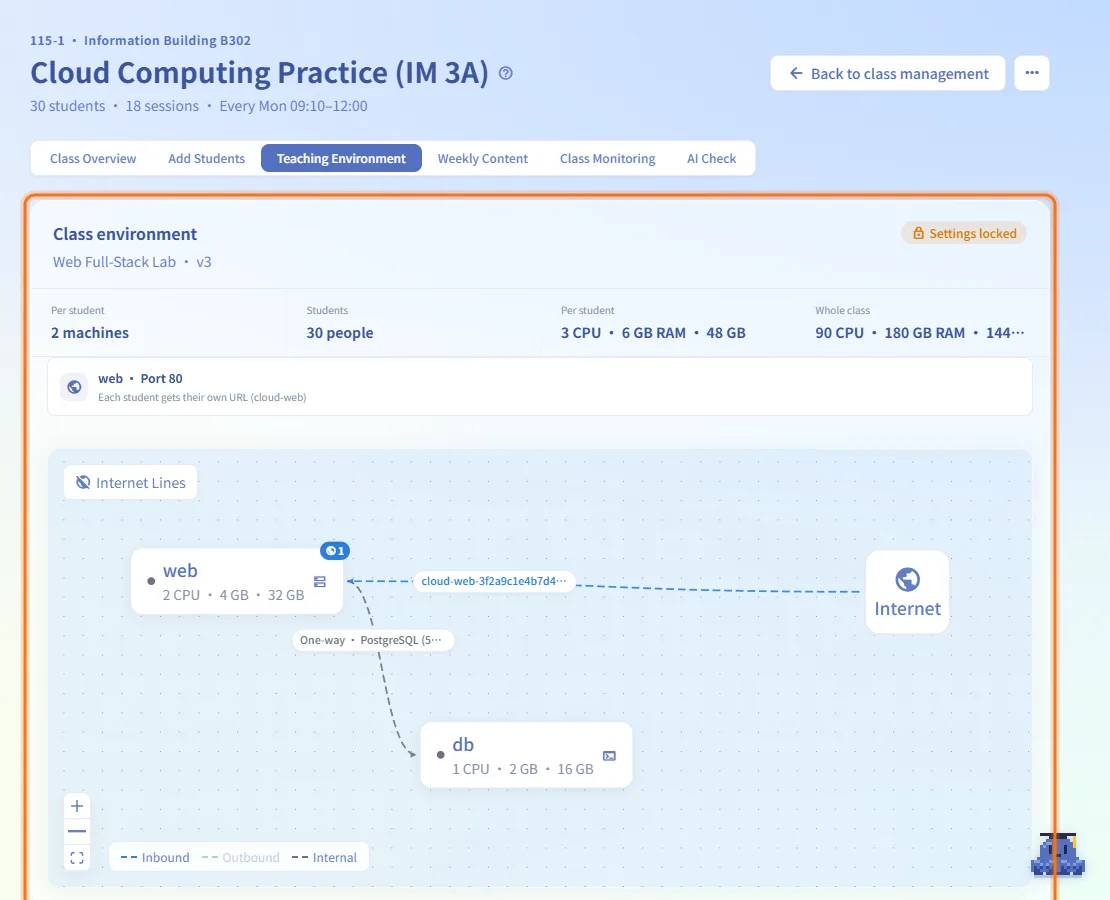Click the 3 CPU 6 GB RAM 48 GB value
The height and width of the screenshot is (900, 1110).
[x=653, y=333]
